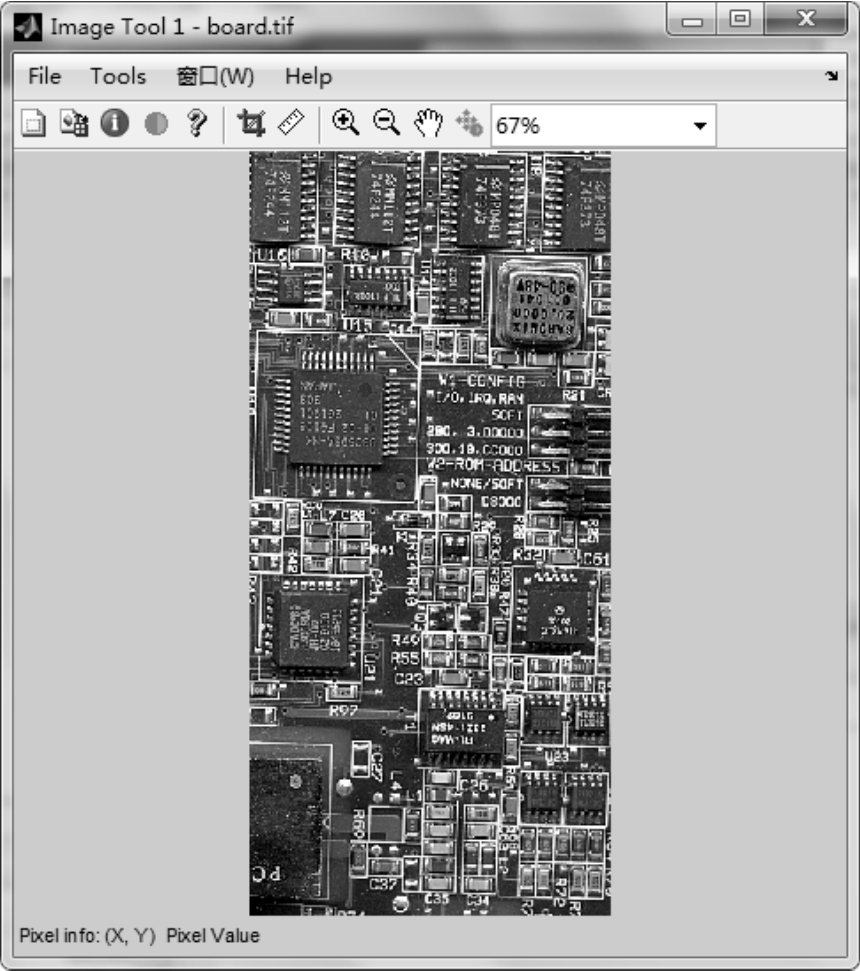This screenshot has width=860, height=971.
Task: Click the Pixel Region tool icon
Action: click(x=74, y=124)
